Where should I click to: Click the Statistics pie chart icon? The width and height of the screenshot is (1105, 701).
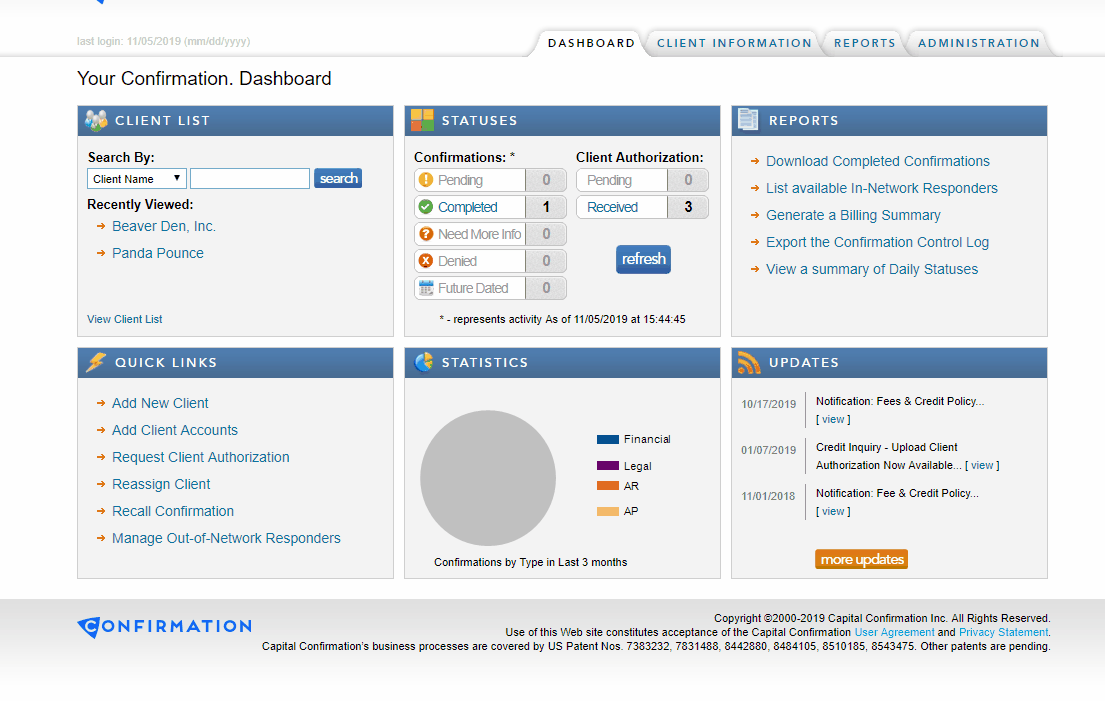[423, 362]
